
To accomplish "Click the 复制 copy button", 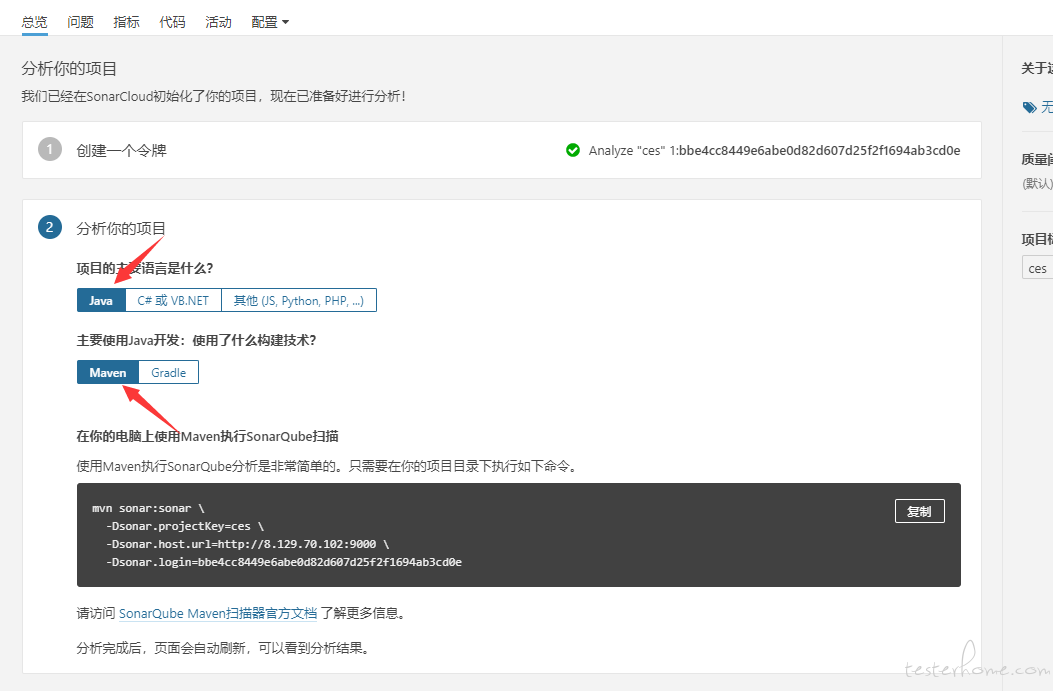I will 919,511.
